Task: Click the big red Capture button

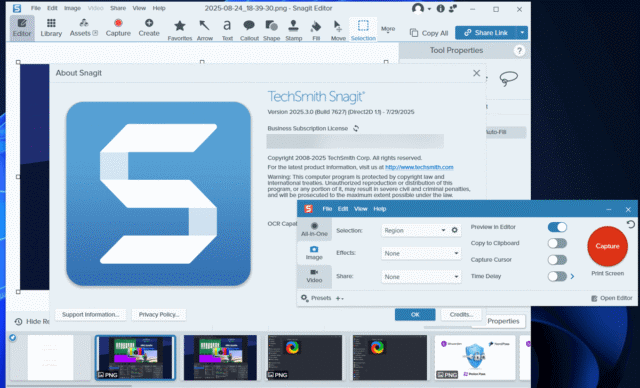Action: coord(607,246)
